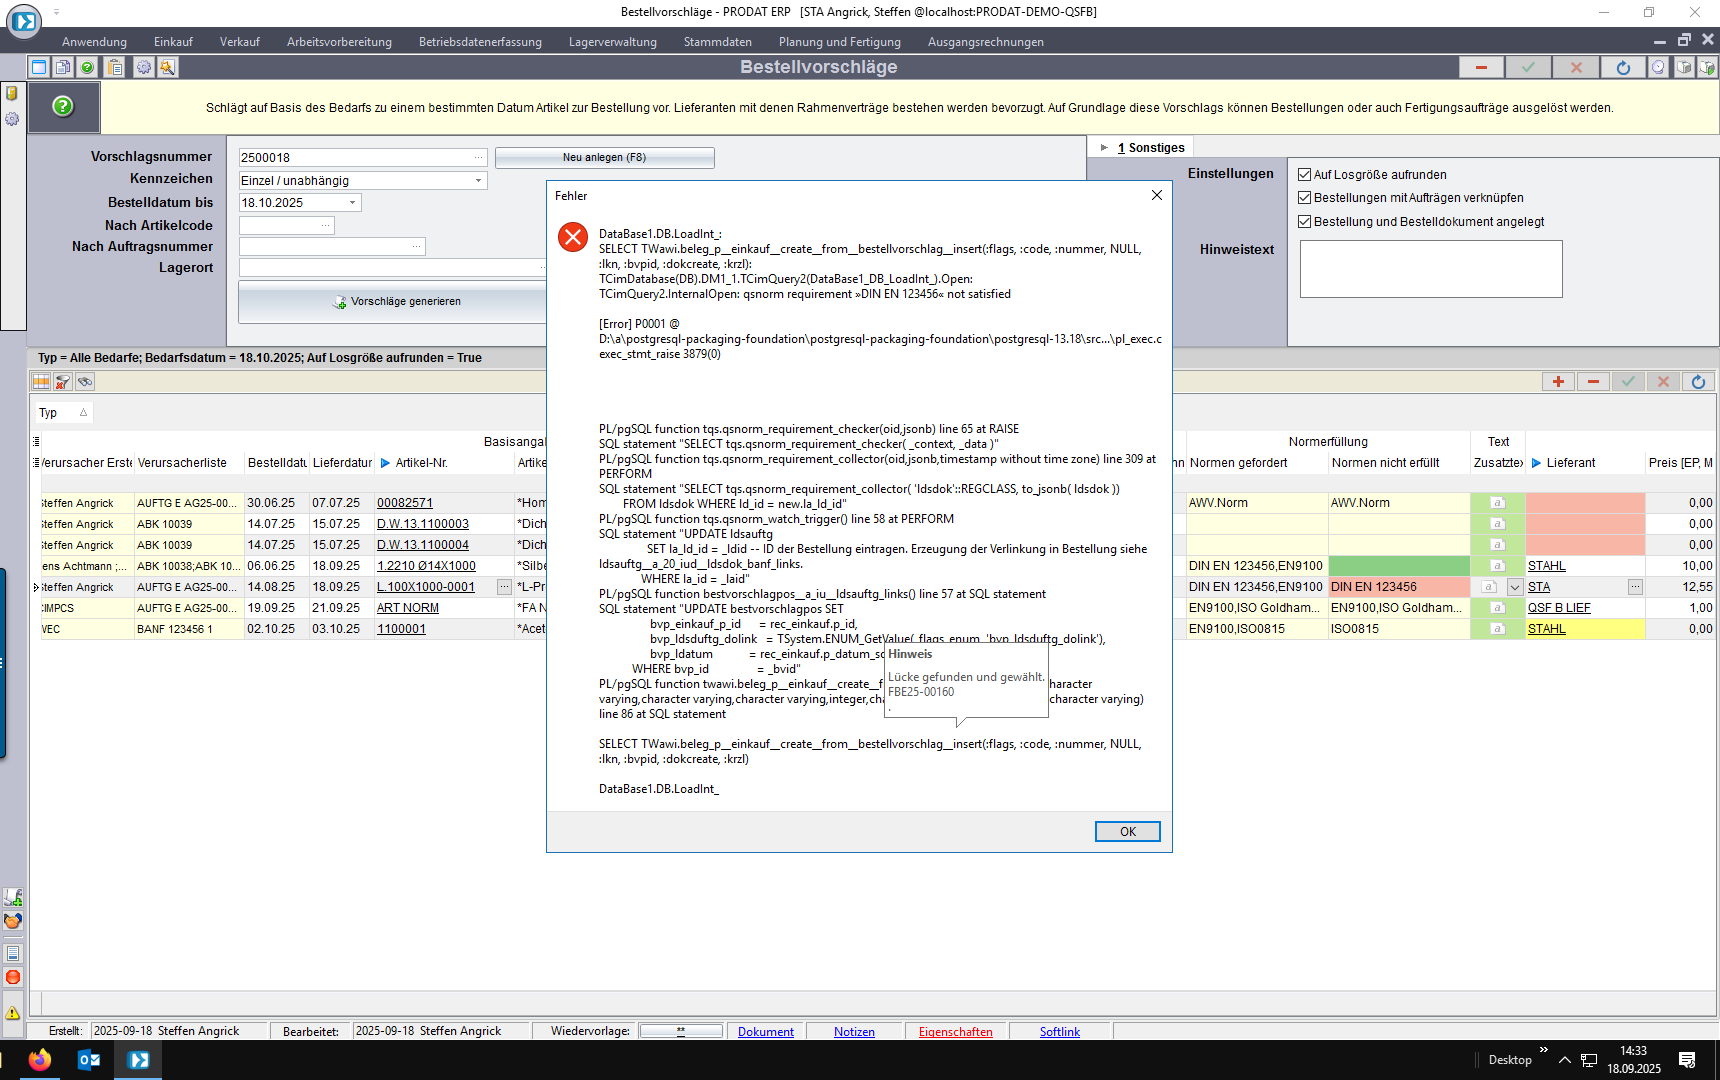Click the blue refresh icon in header toolbar
This screenshot has height=1080, width=1720.
coord(1623,67)
